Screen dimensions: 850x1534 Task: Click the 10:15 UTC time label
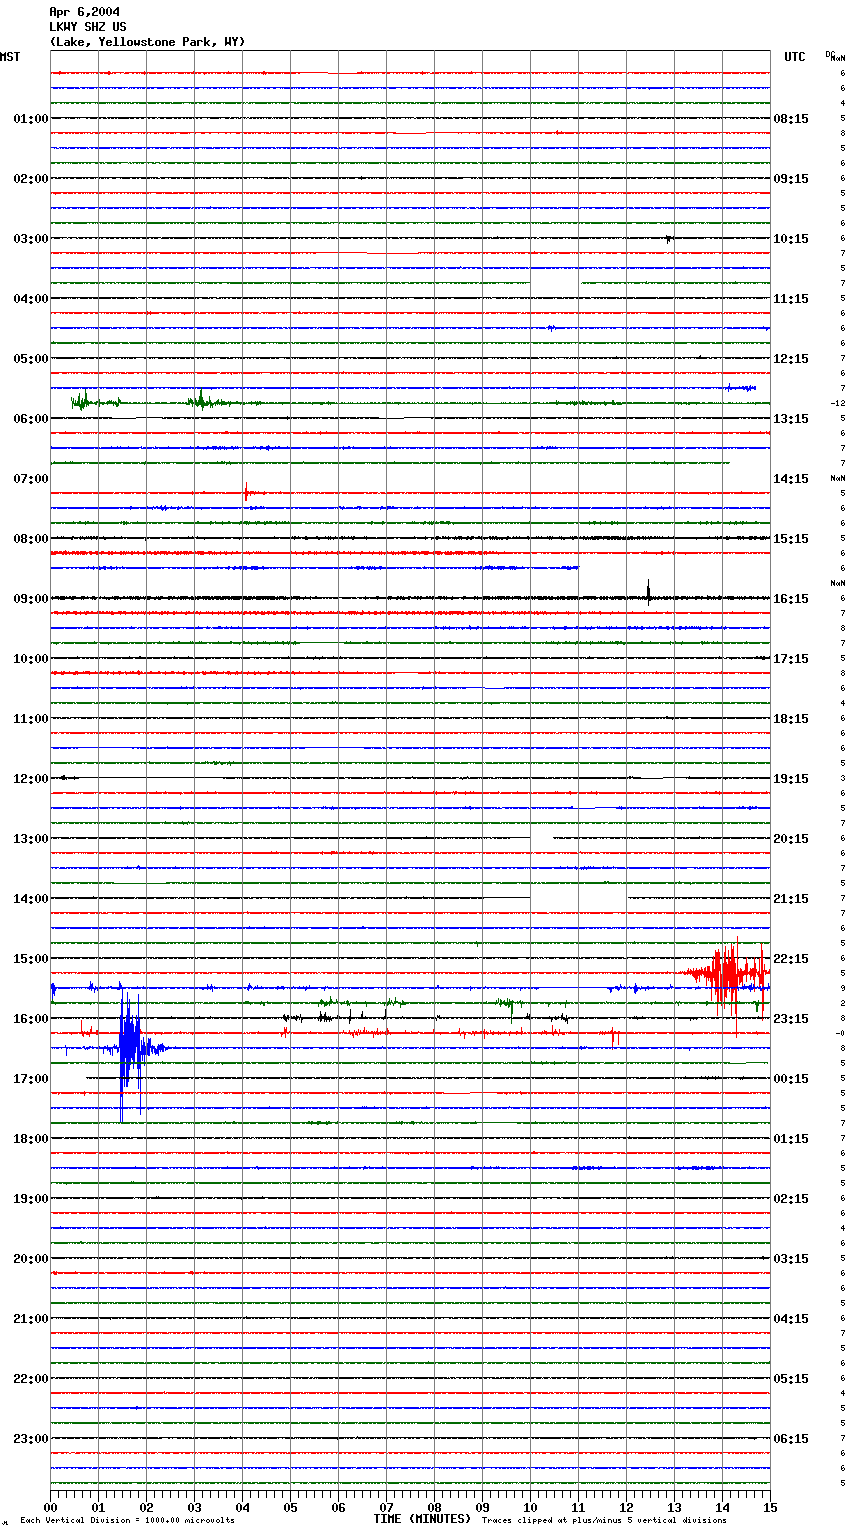pyautogui.click(x=791, y=239)
